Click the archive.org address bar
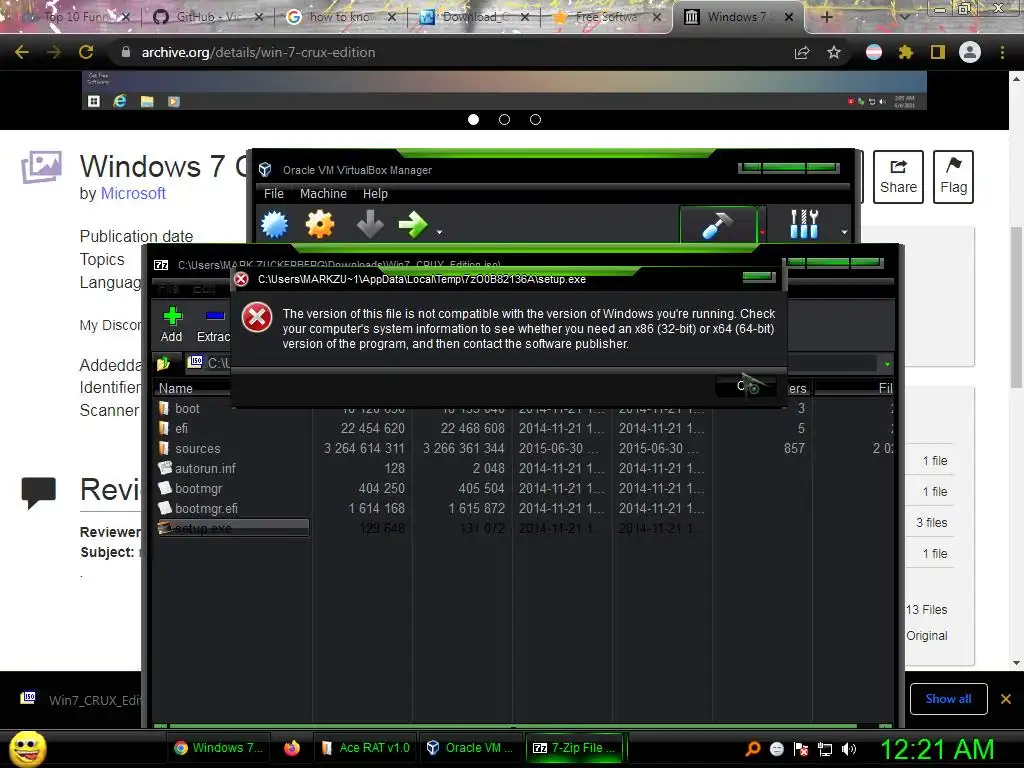This screenshot has height=768, width=1024. [x=451, y=52]
